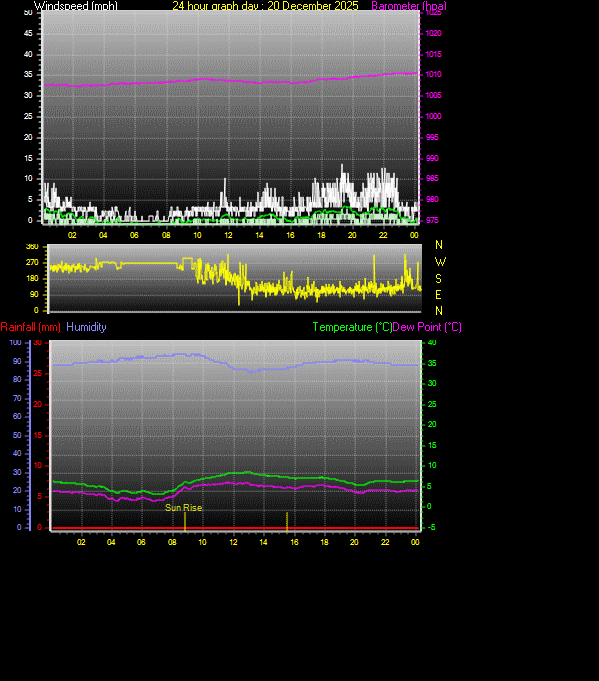Click the 'Sun Rise' label text
This screenshot has width=599, height=681.
coord(184,507)
